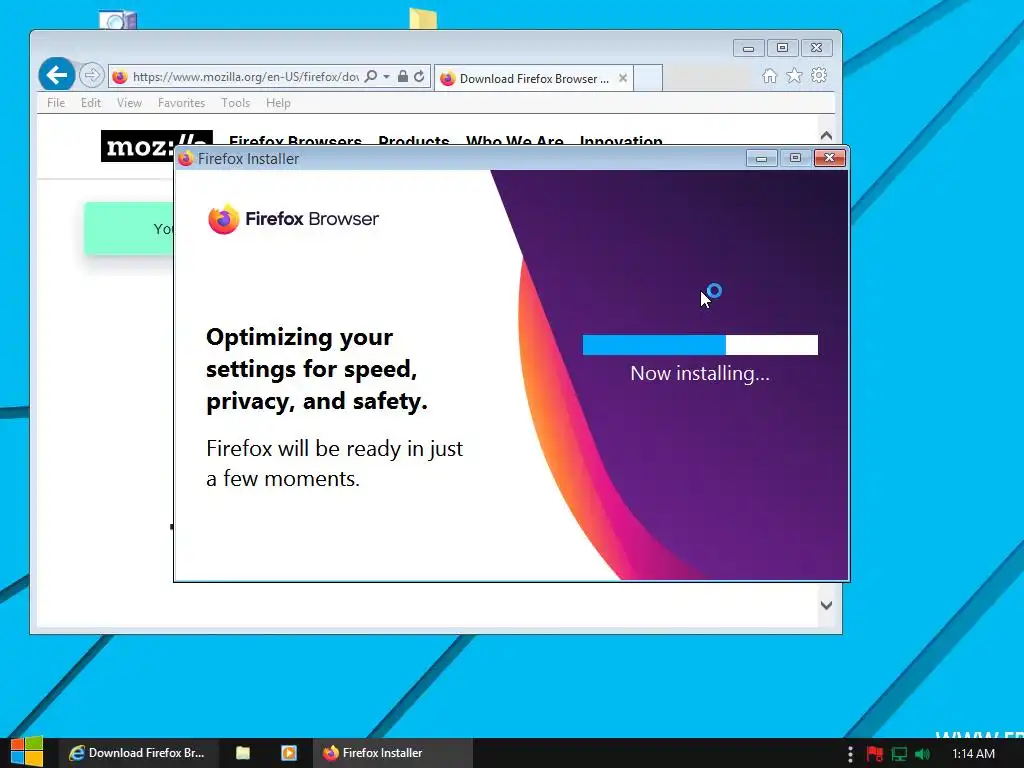Screen dimensions: 1024x768
Task: Click the red flag tray icon
Action: (x=875, y=754)
